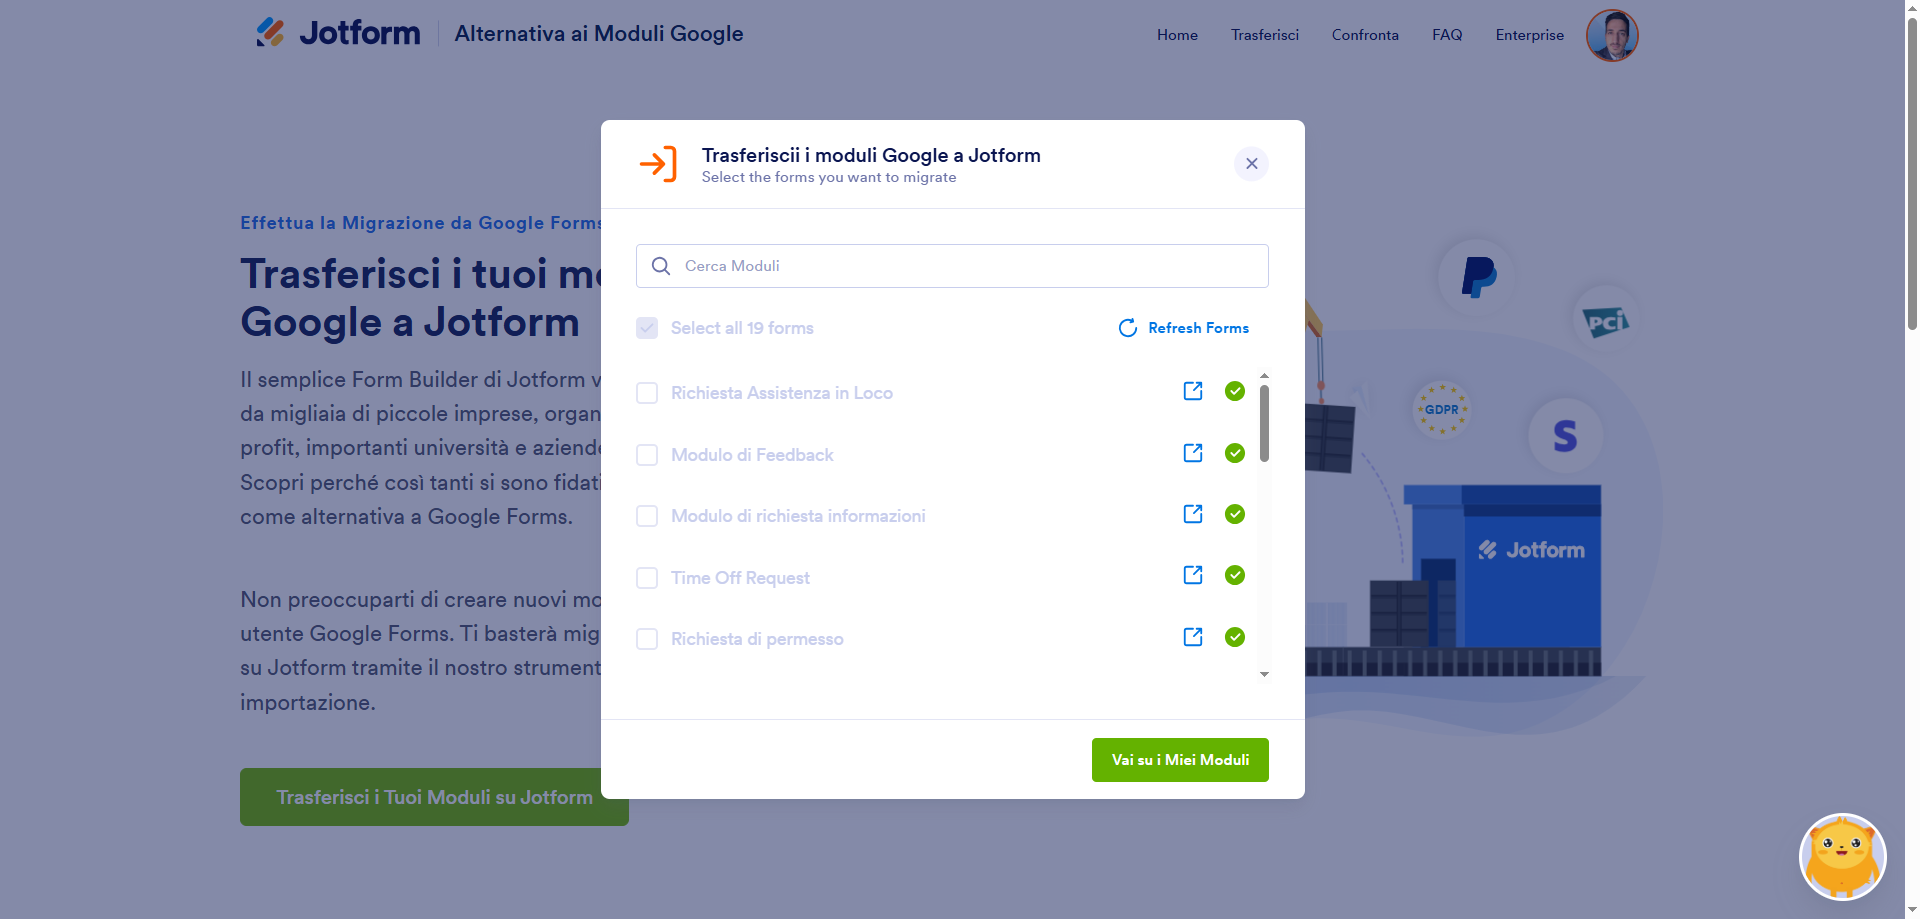The width and height of the screenshot is (1920, 919).
Task: Click the Select all 19 forms label
Action: [742, 328]
